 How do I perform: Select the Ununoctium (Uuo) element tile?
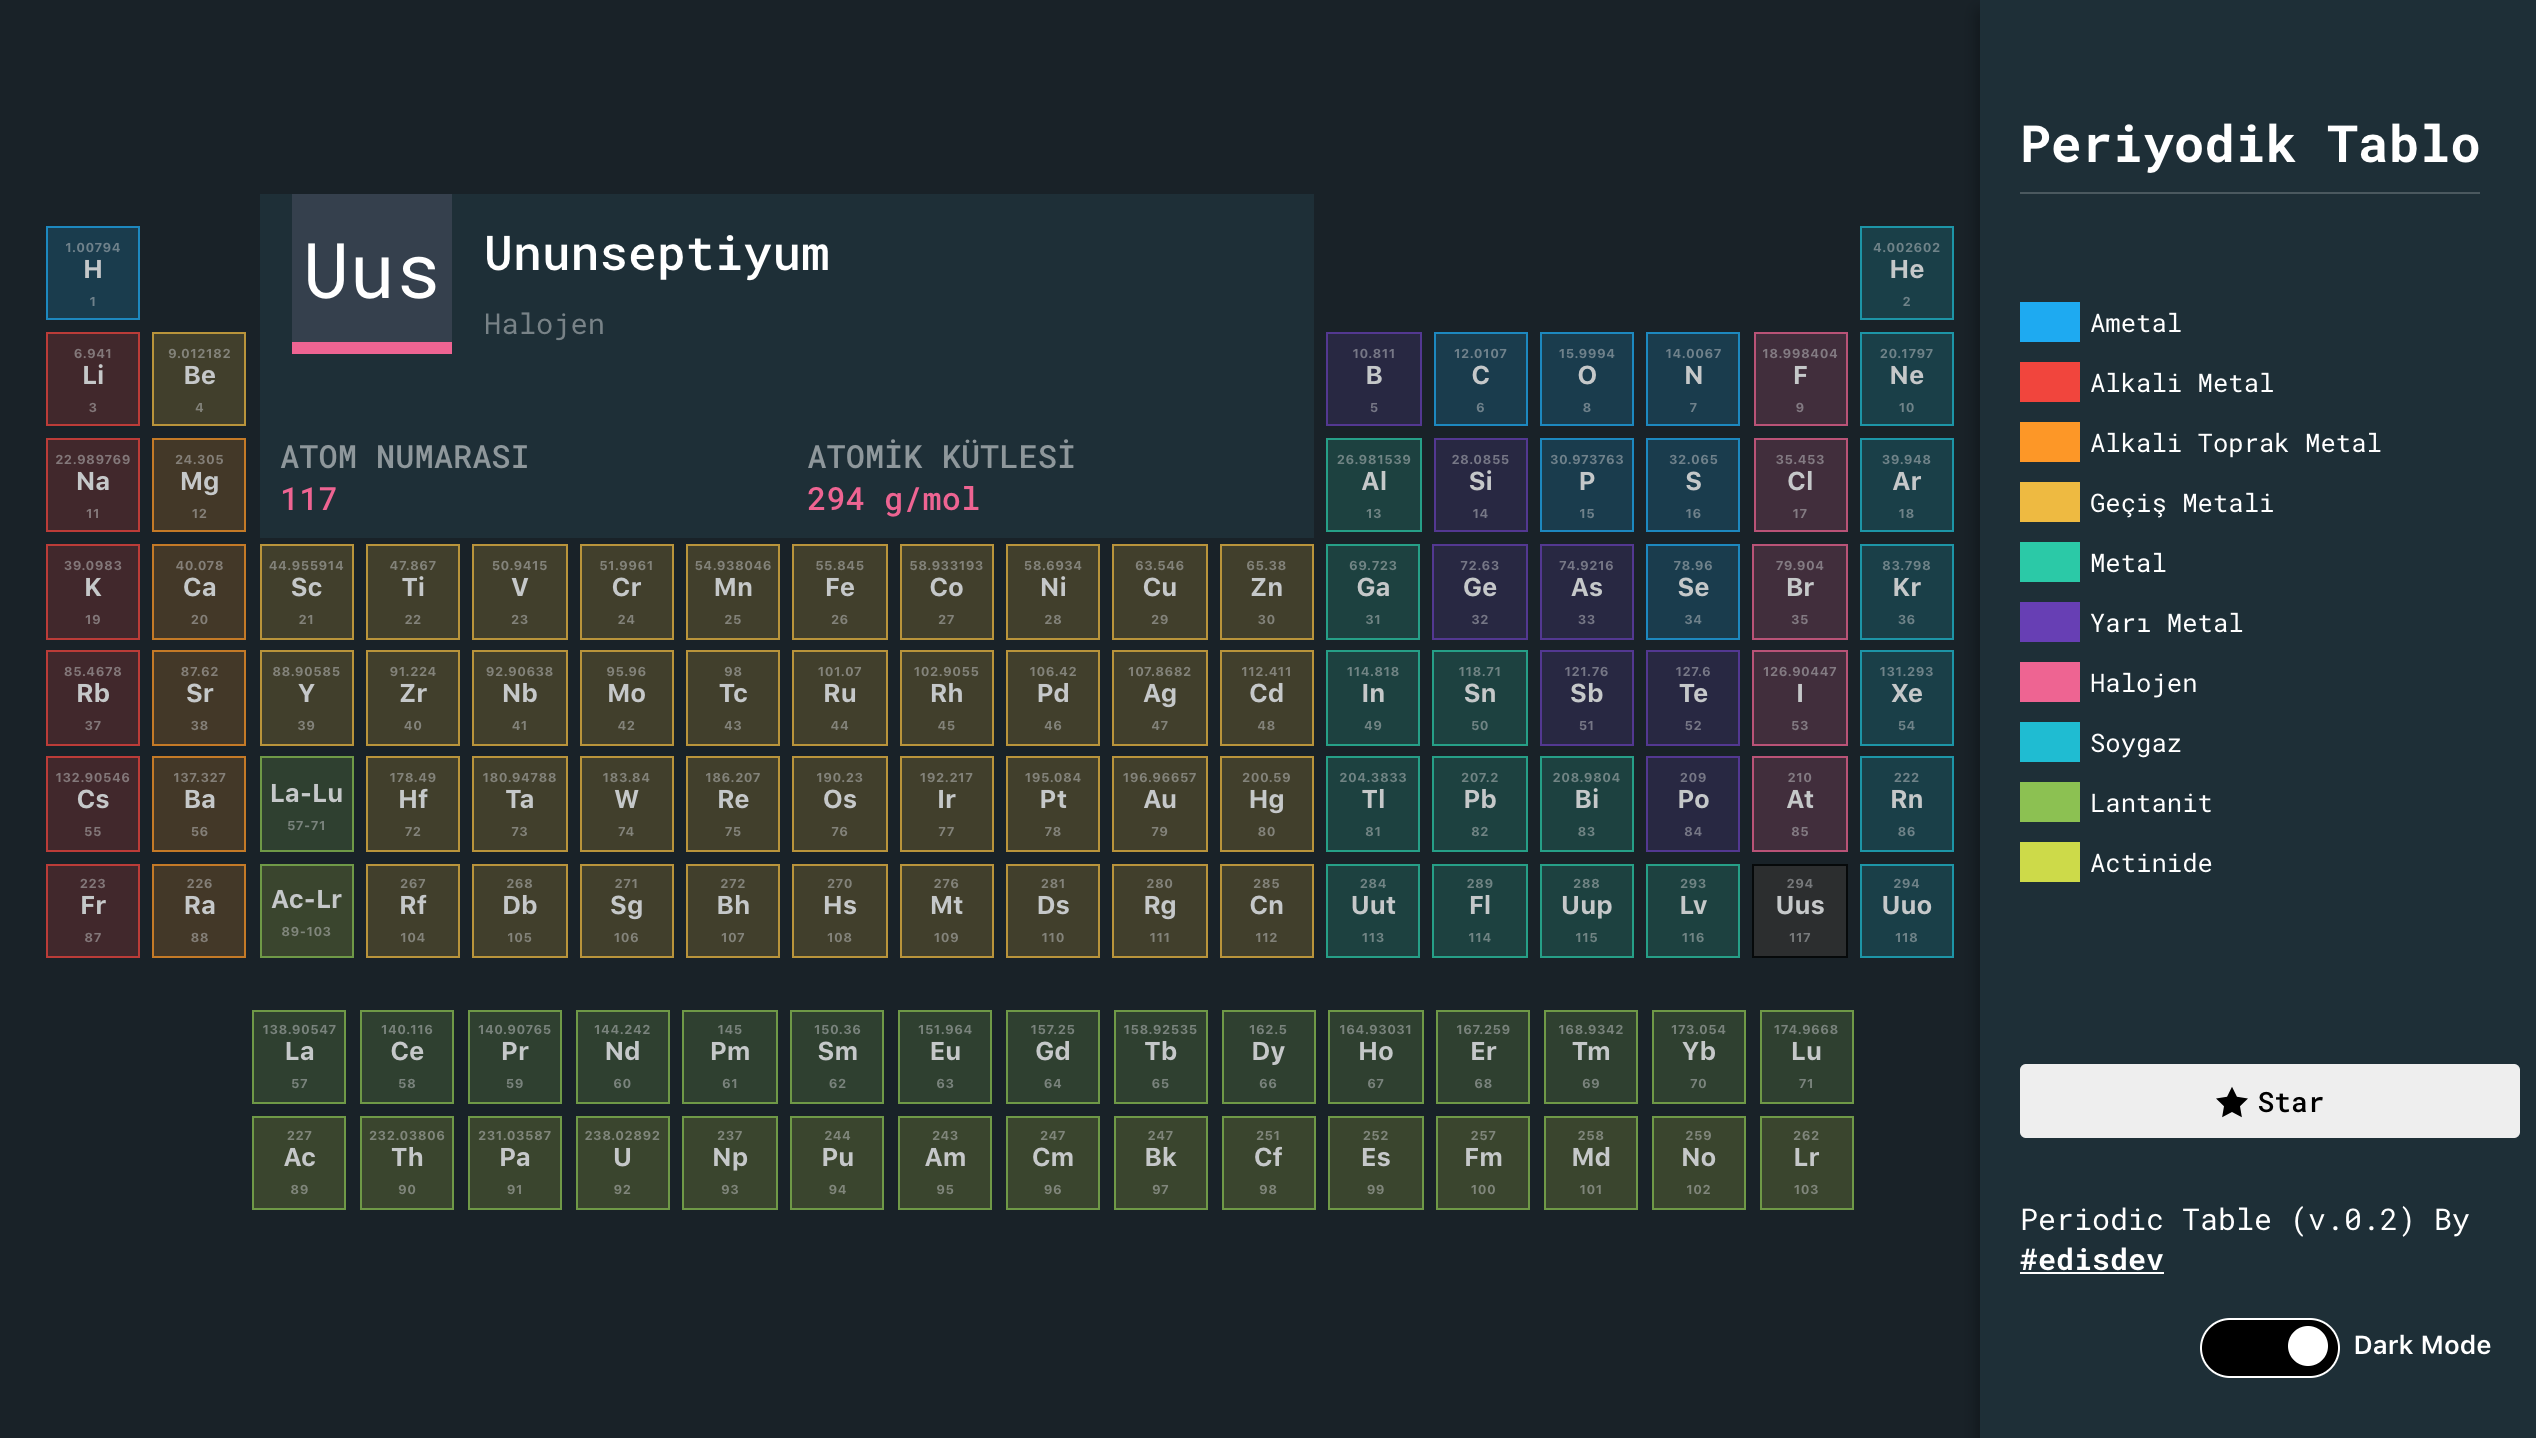(x=1906, y=910)
